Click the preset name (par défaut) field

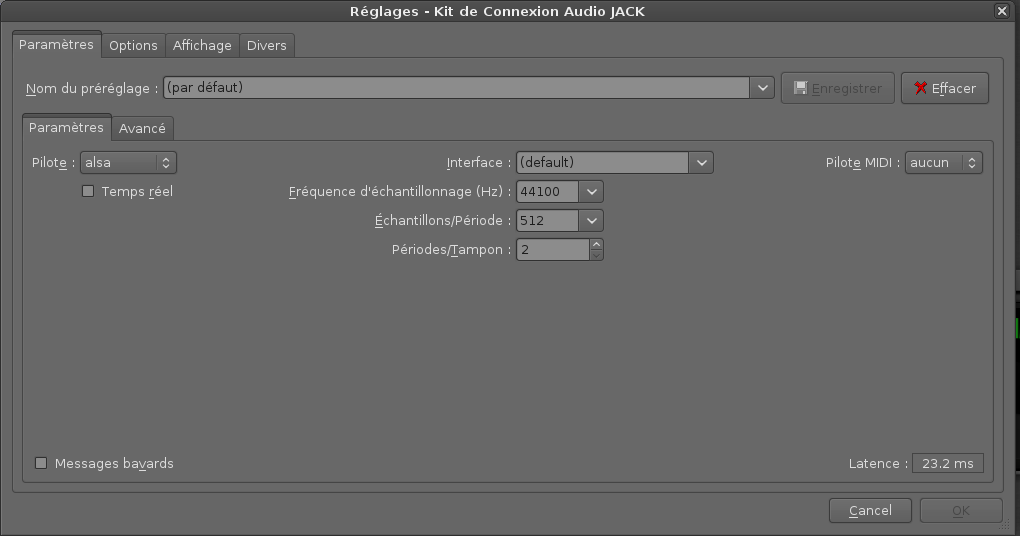click(x=457, y=88)
